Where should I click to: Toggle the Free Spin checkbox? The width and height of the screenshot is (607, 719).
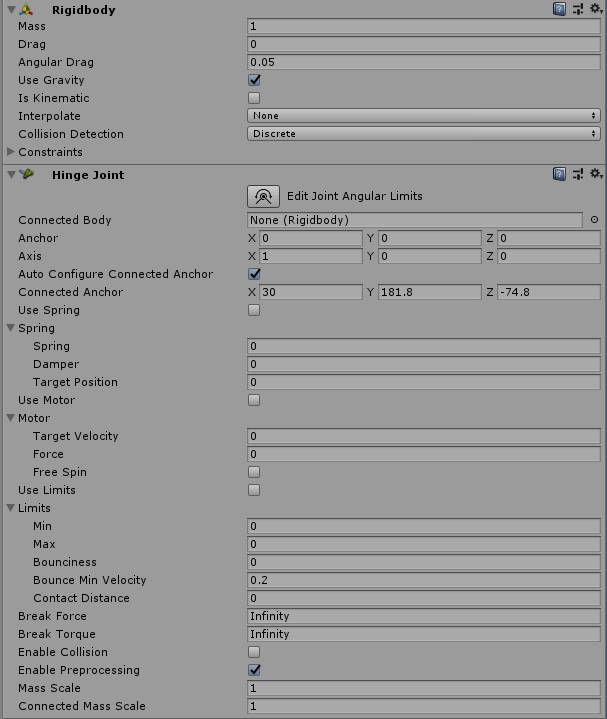(254, 472)
